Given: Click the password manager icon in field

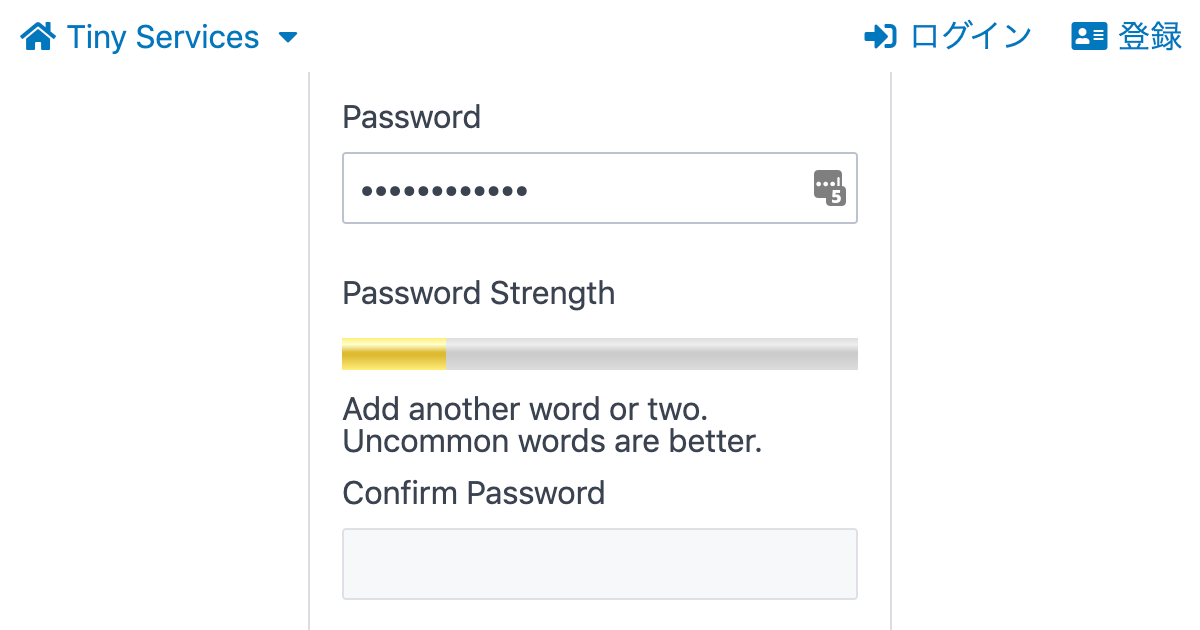Looking at the screenshot, I should click(827, 184).
